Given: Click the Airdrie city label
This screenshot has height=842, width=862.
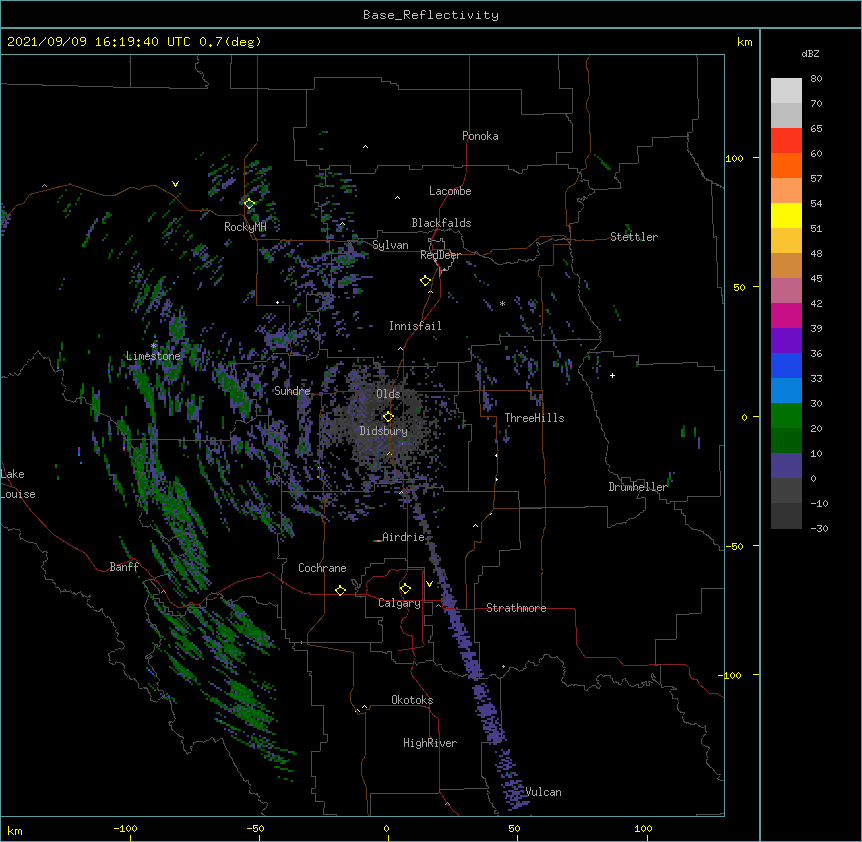Looking at the screenshot, I should pyautogui.click(x=403, y=537).
